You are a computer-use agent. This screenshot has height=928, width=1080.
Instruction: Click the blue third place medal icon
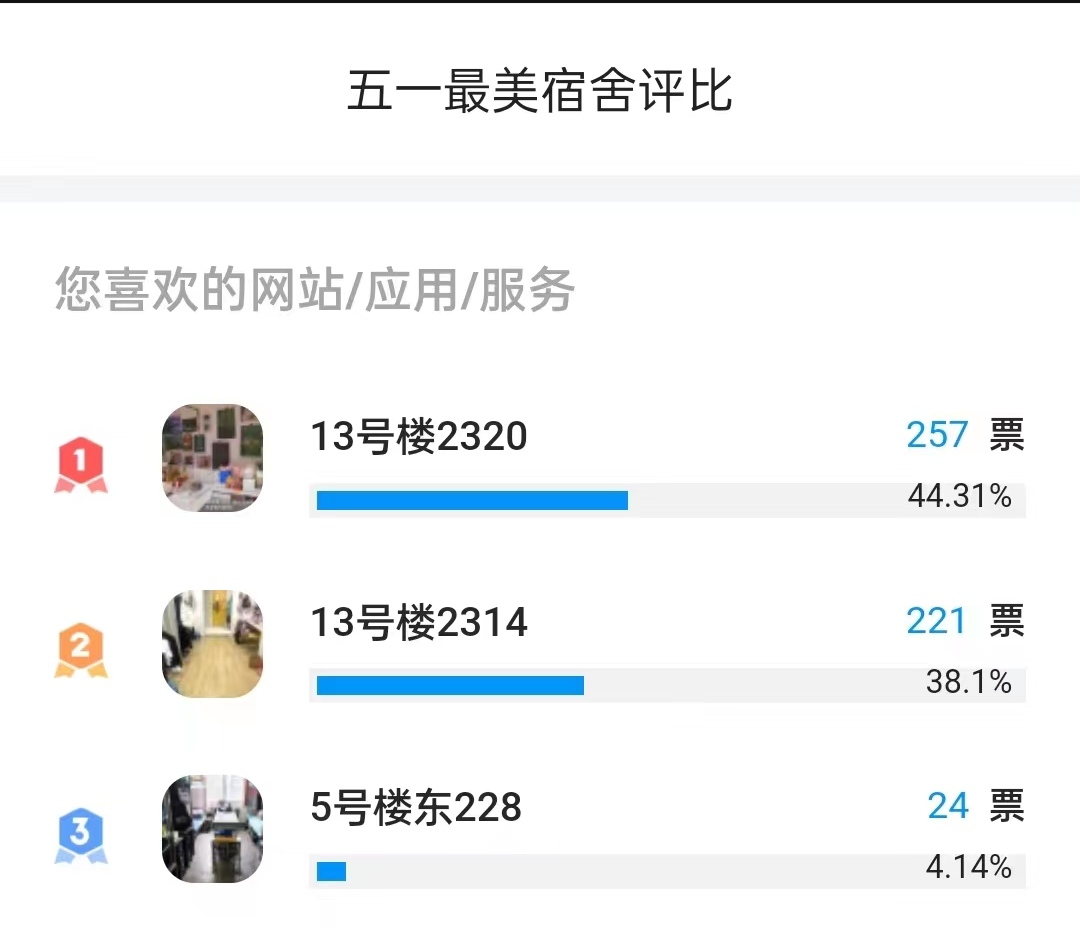click(81, 836)
